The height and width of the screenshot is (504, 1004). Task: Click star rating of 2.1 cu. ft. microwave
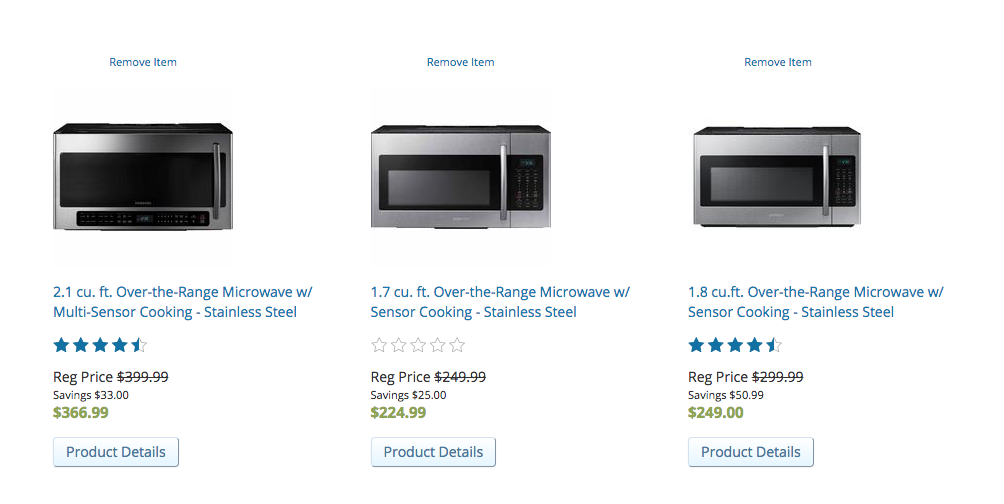tap(100, 346)
